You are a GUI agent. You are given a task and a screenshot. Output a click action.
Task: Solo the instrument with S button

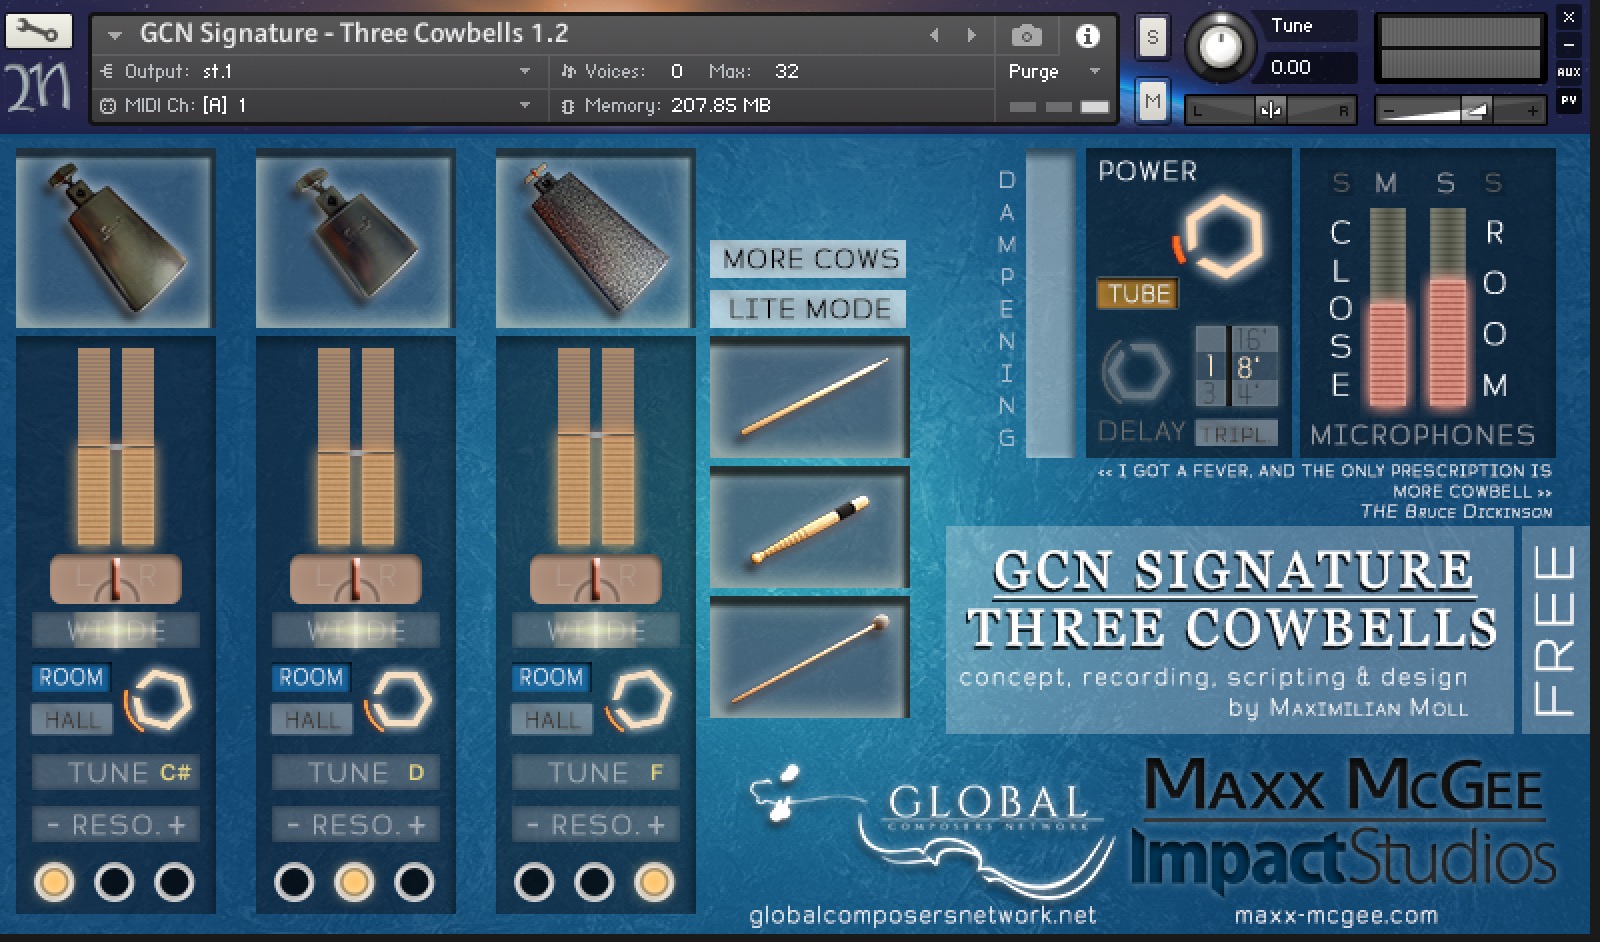(1153, 38)
